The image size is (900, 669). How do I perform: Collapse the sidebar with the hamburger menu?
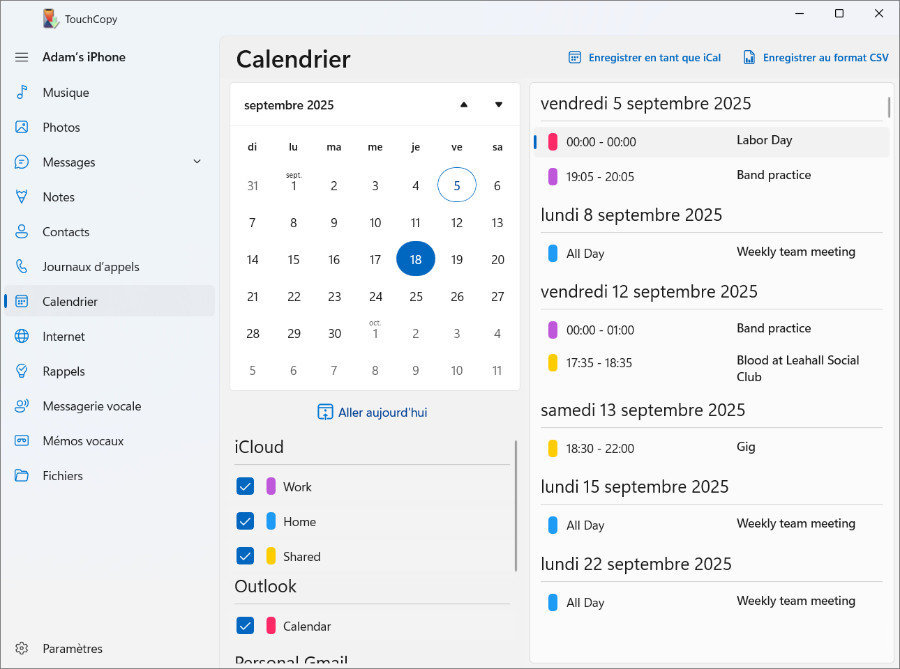point(20,57)
